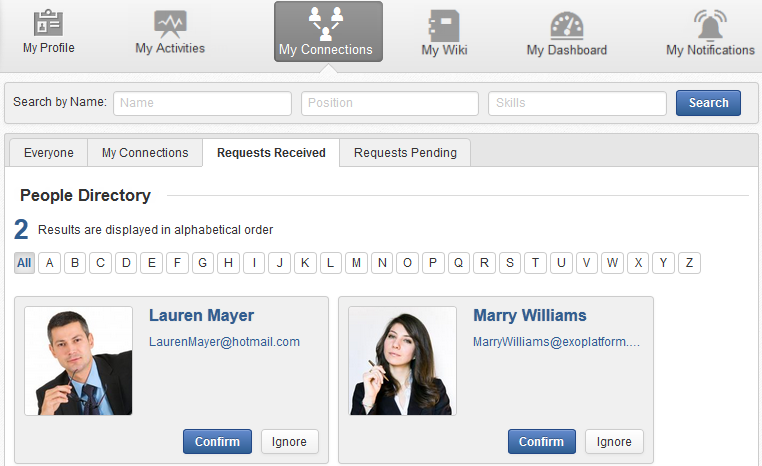Click the Name search field
Viewport: 762px width, 466px height.
[x=203, y=103]
